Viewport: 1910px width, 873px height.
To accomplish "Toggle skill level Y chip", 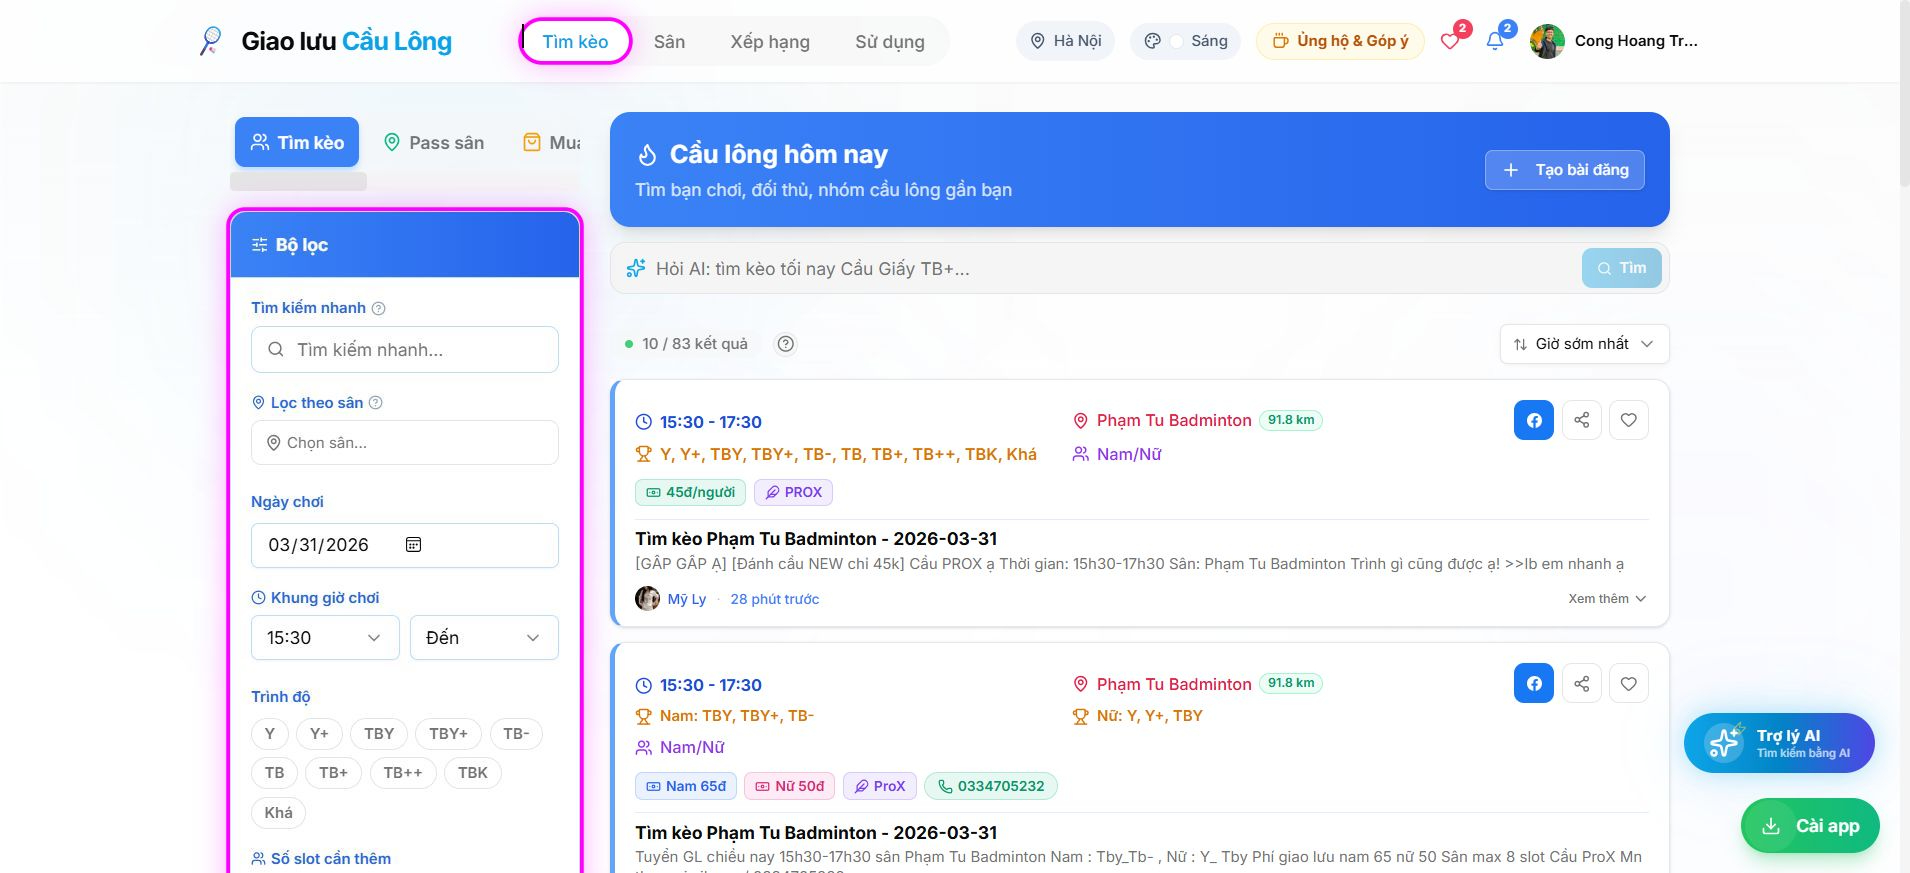I will click(x=270, y=734).
